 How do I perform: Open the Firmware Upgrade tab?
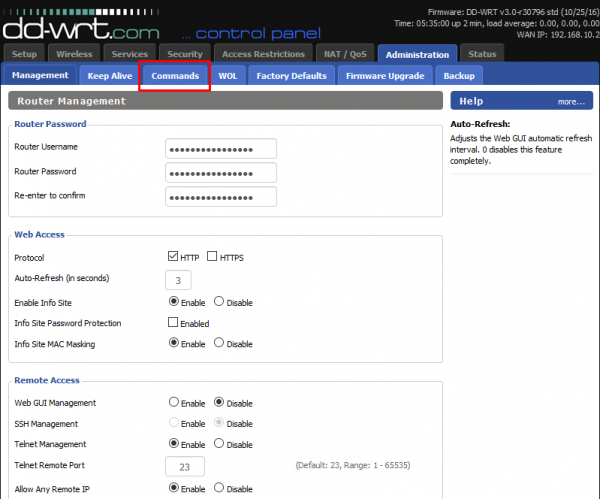385,76
